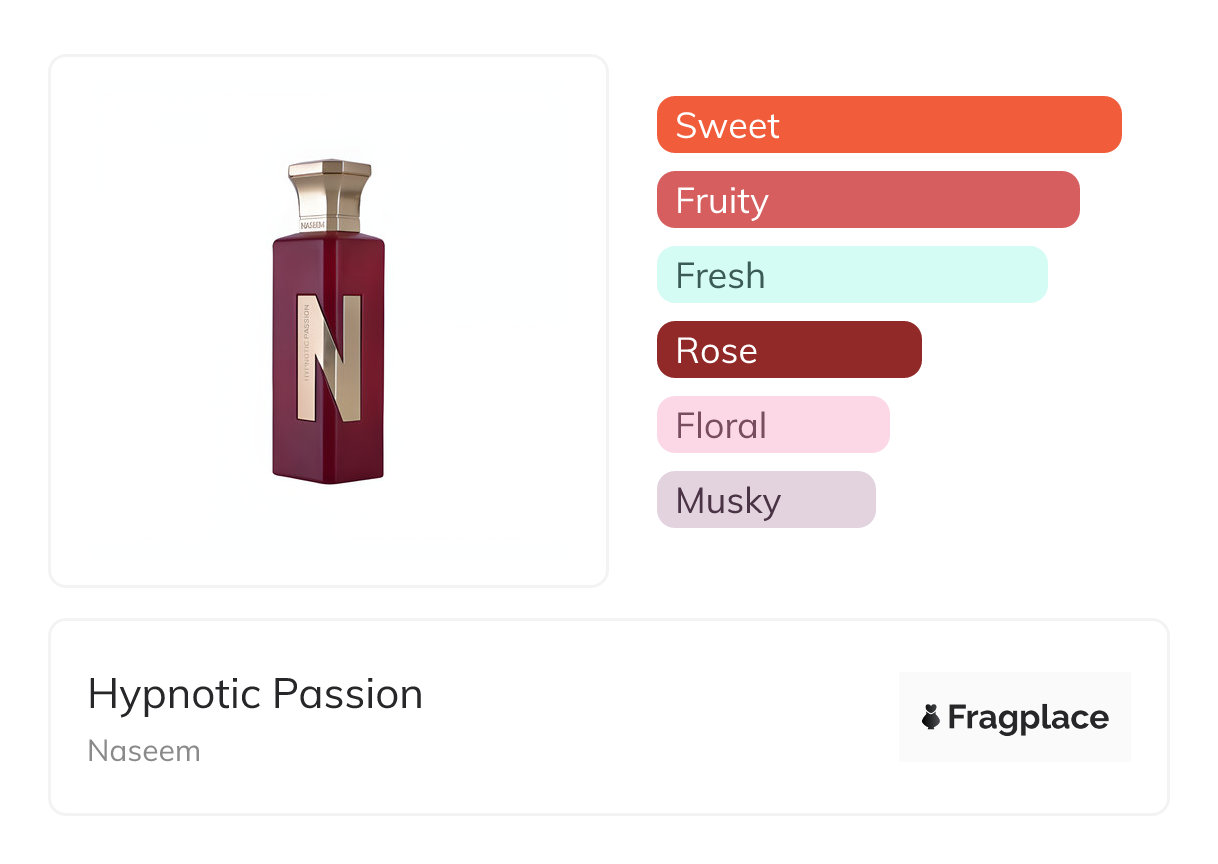The image size is (1218, 864).
Task: Click the Floral label text
Action: [721, 426]
